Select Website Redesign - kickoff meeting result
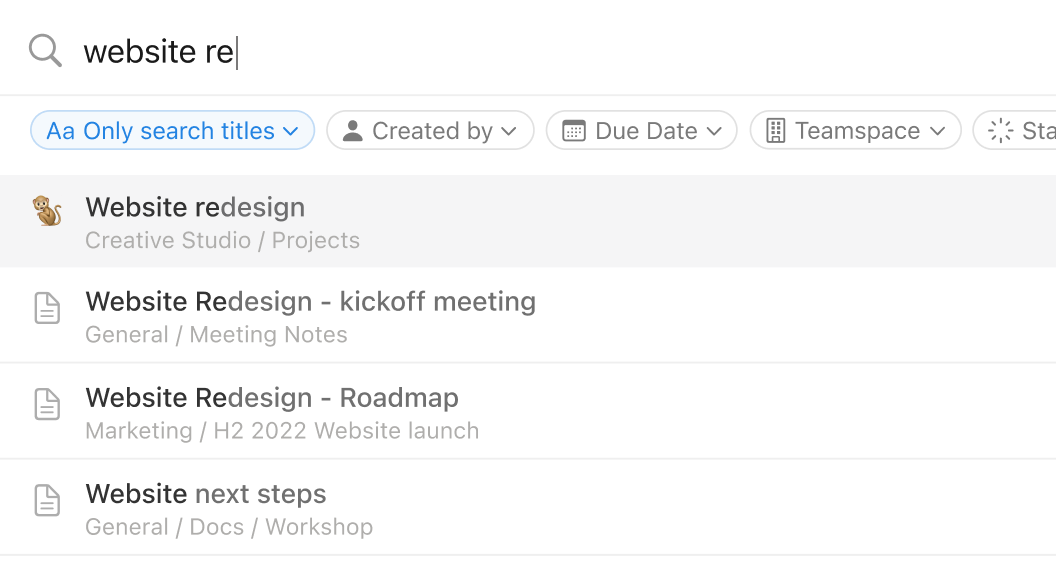The width and height of the screenshot is (1056, 584). click(310, 302)
